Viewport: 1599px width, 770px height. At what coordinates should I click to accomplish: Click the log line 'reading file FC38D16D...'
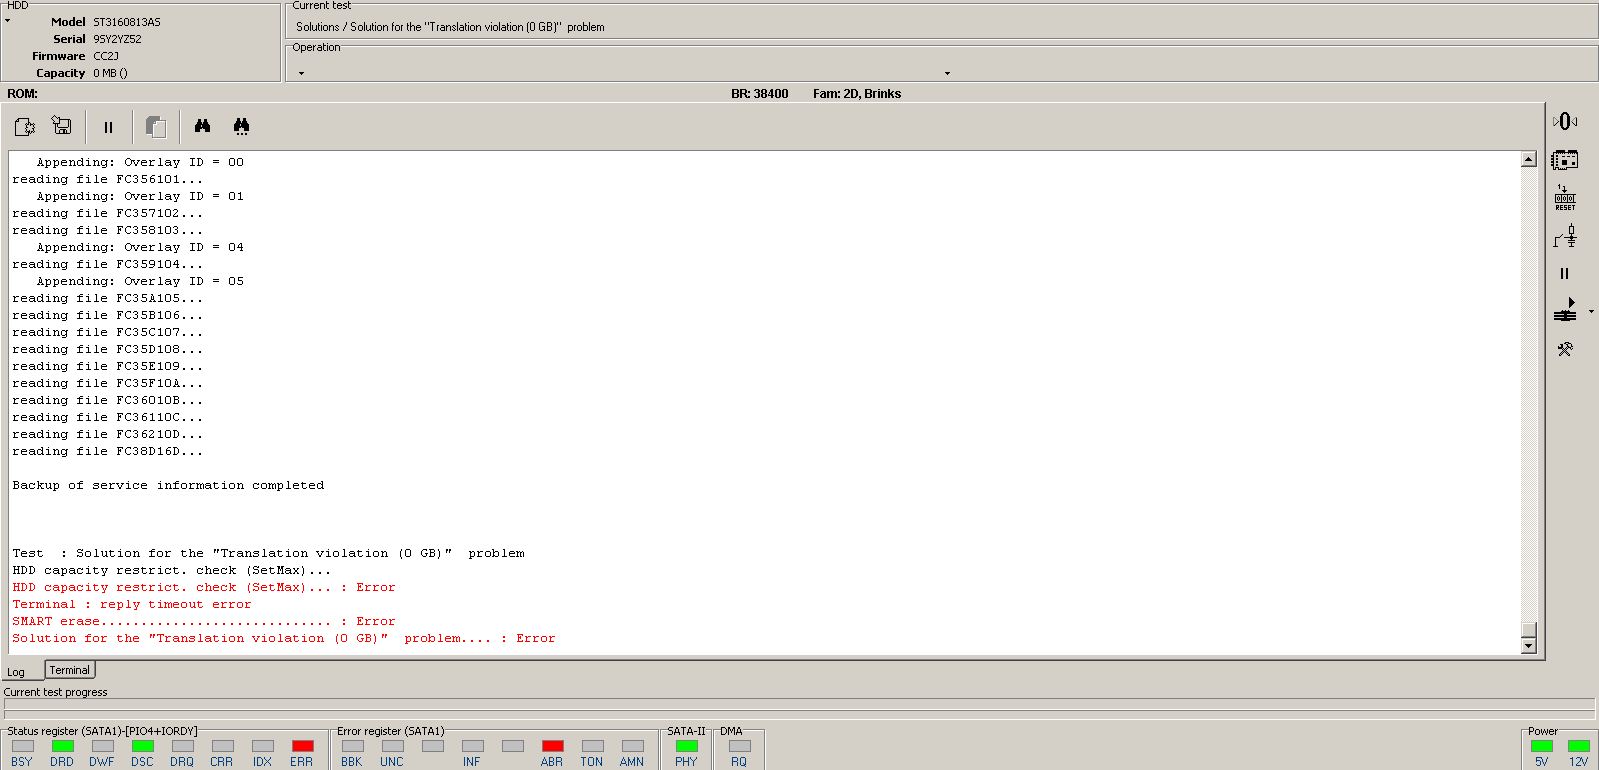108,451
